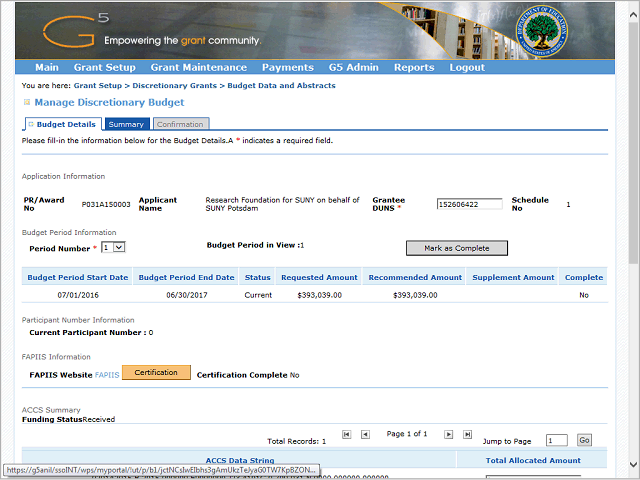640x480 pixels.
Task: Open the Grant Maintenance menu
Action: (x=199, y=67)
